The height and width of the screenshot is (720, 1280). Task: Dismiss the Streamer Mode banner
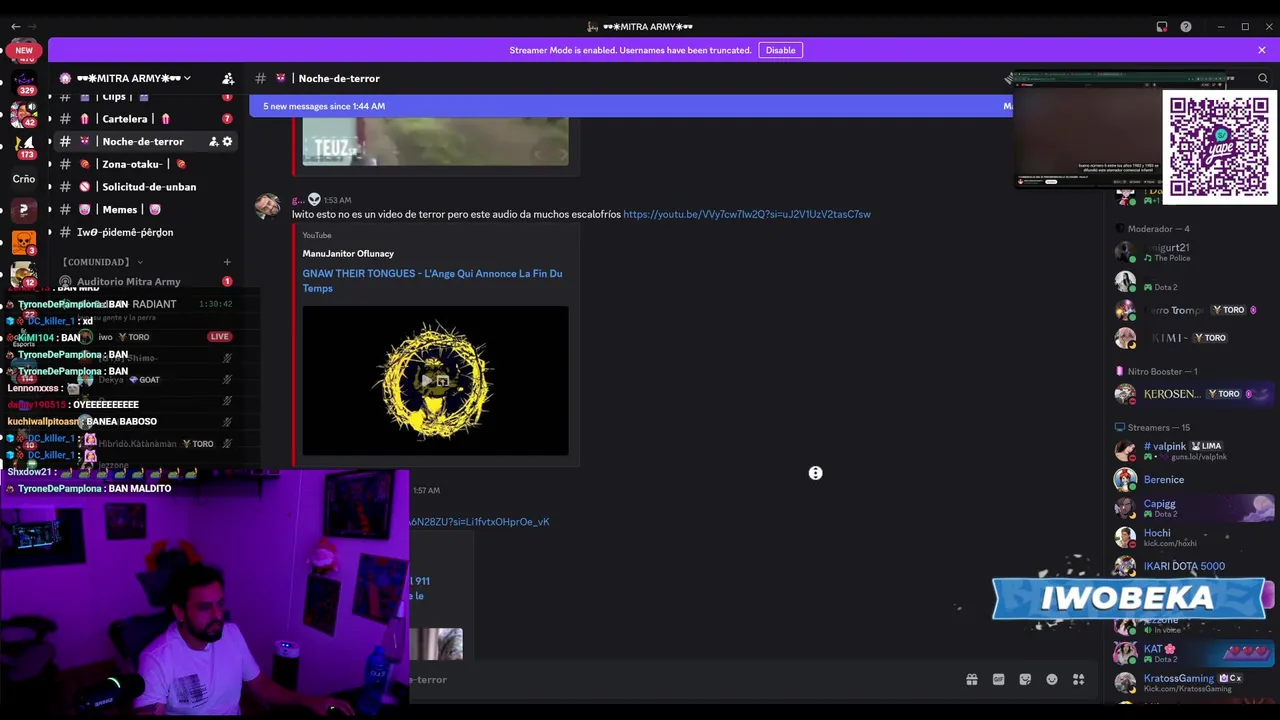tap(1262, 50)
